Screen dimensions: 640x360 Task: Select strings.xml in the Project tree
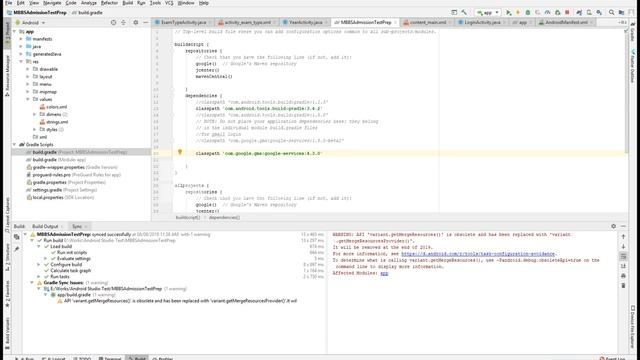(x=57, y=122)
